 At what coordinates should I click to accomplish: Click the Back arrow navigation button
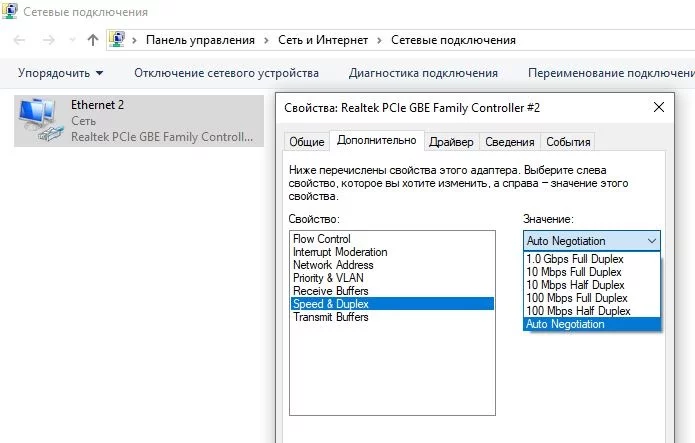(x=21, y=40)
